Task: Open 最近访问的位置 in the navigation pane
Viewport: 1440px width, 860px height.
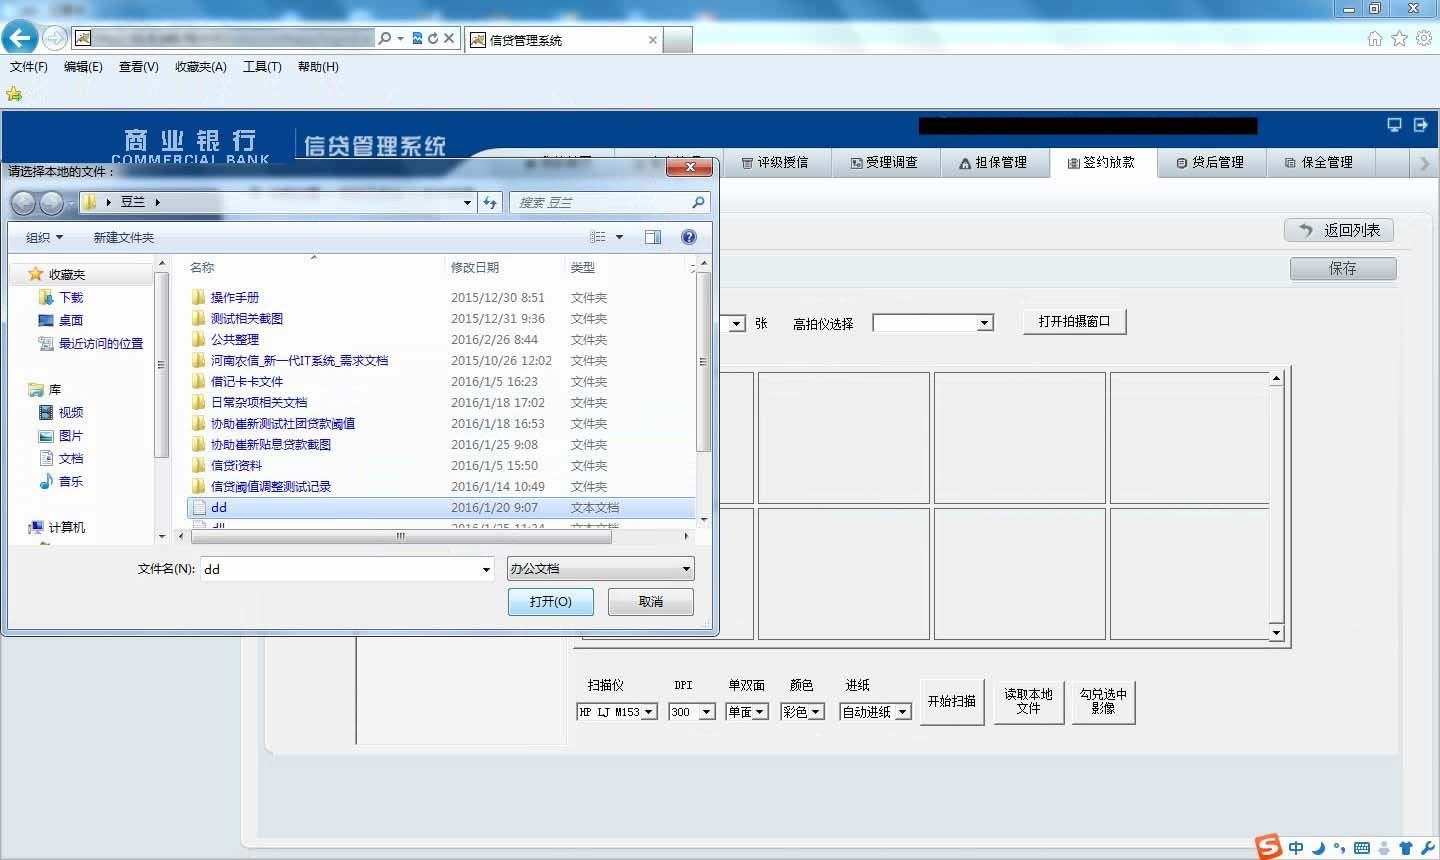Action: pyautogui.click(x=101, y=344)
